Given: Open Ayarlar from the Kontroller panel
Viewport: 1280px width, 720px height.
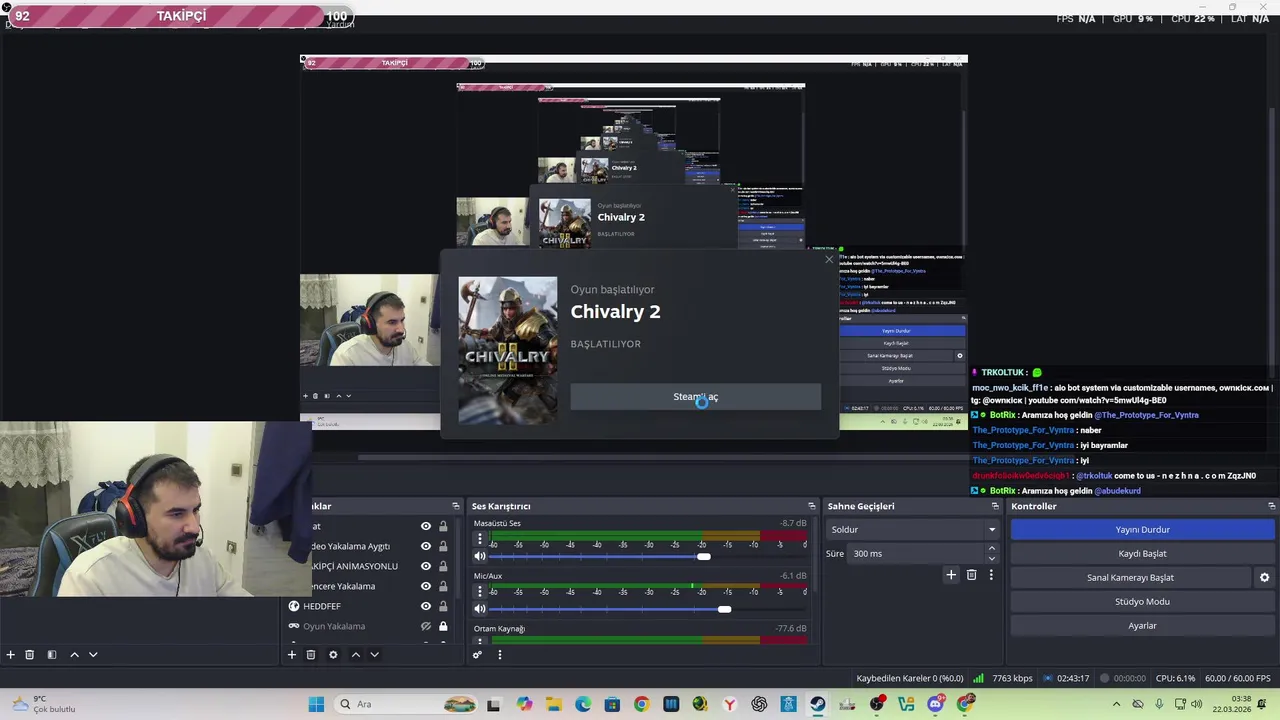Looking at the screenshot, I should 1142,626.
